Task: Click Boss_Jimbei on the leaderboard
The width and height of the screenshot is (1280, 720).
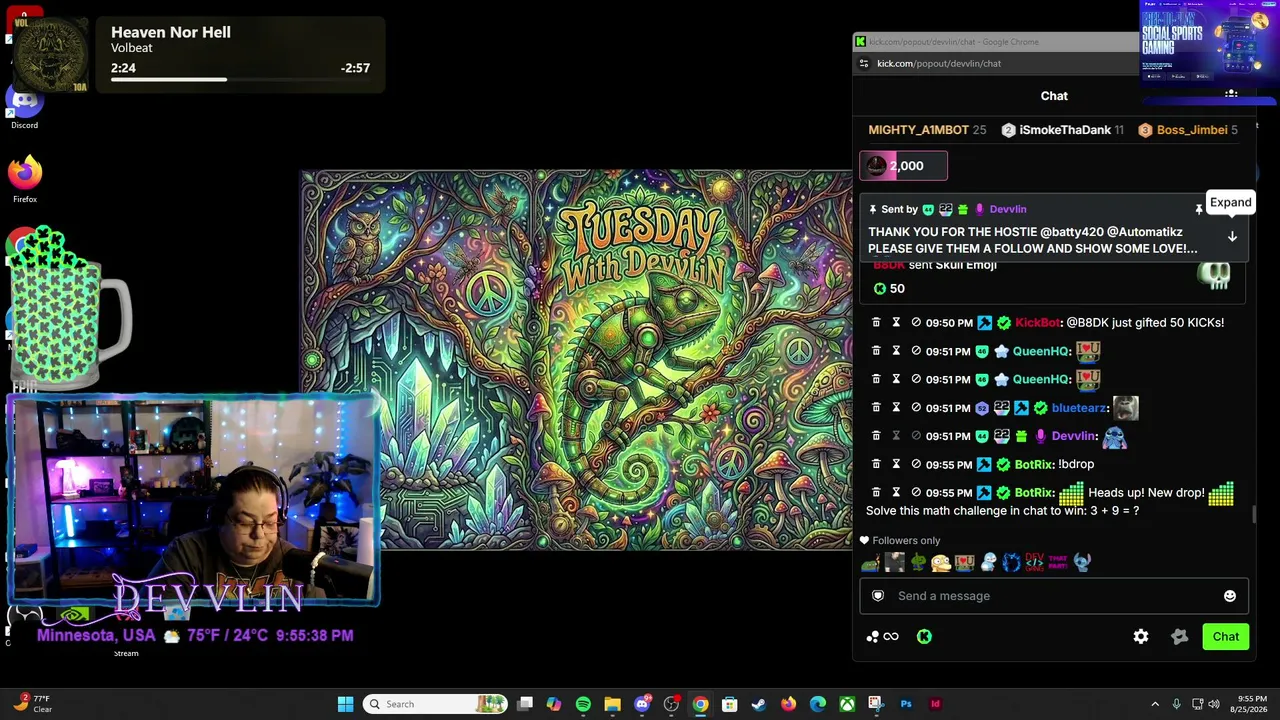Action: (1192, 130)
